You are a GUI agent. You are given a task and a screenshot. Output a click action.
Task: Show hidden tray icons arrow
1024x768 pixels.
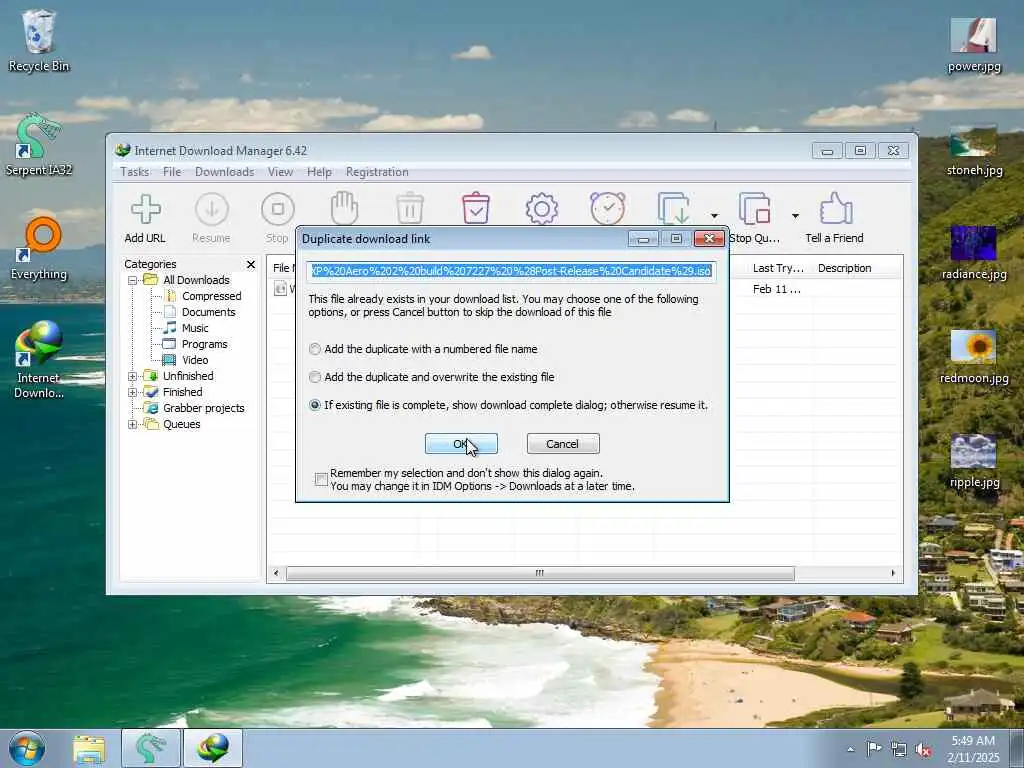[850, 749]
